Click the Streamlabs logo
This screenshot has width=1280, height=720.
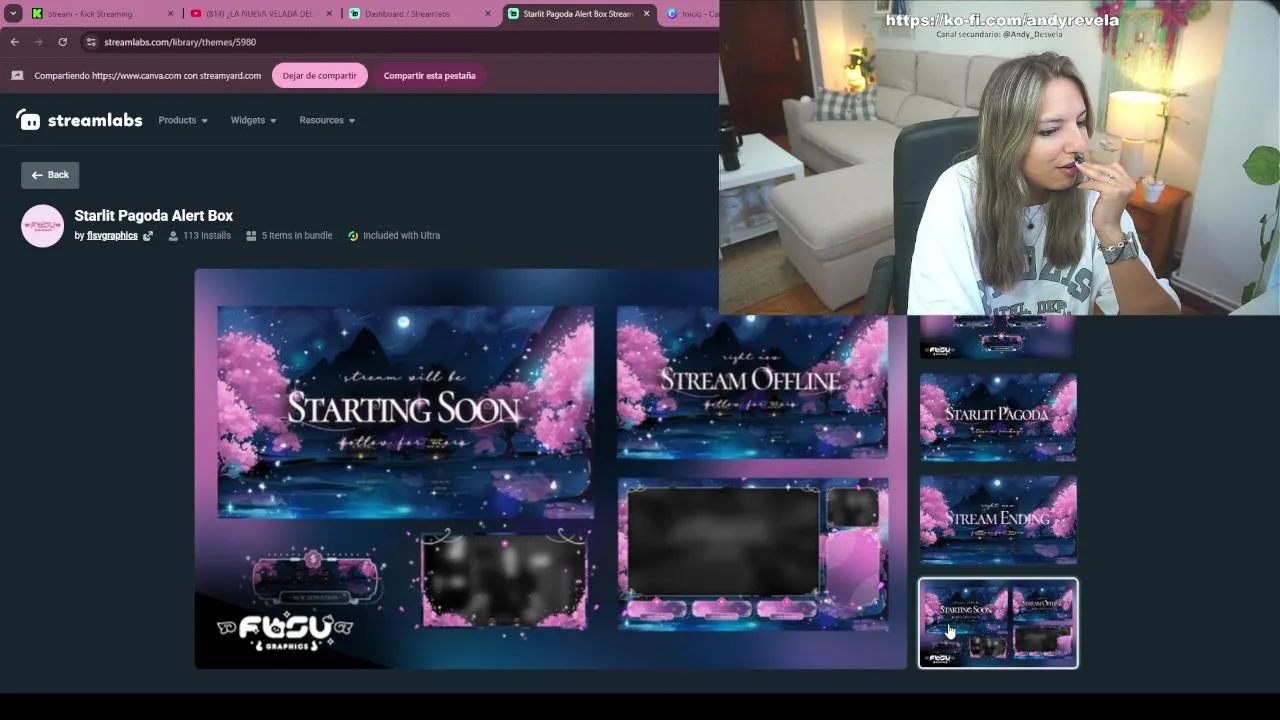click(79, 120)
